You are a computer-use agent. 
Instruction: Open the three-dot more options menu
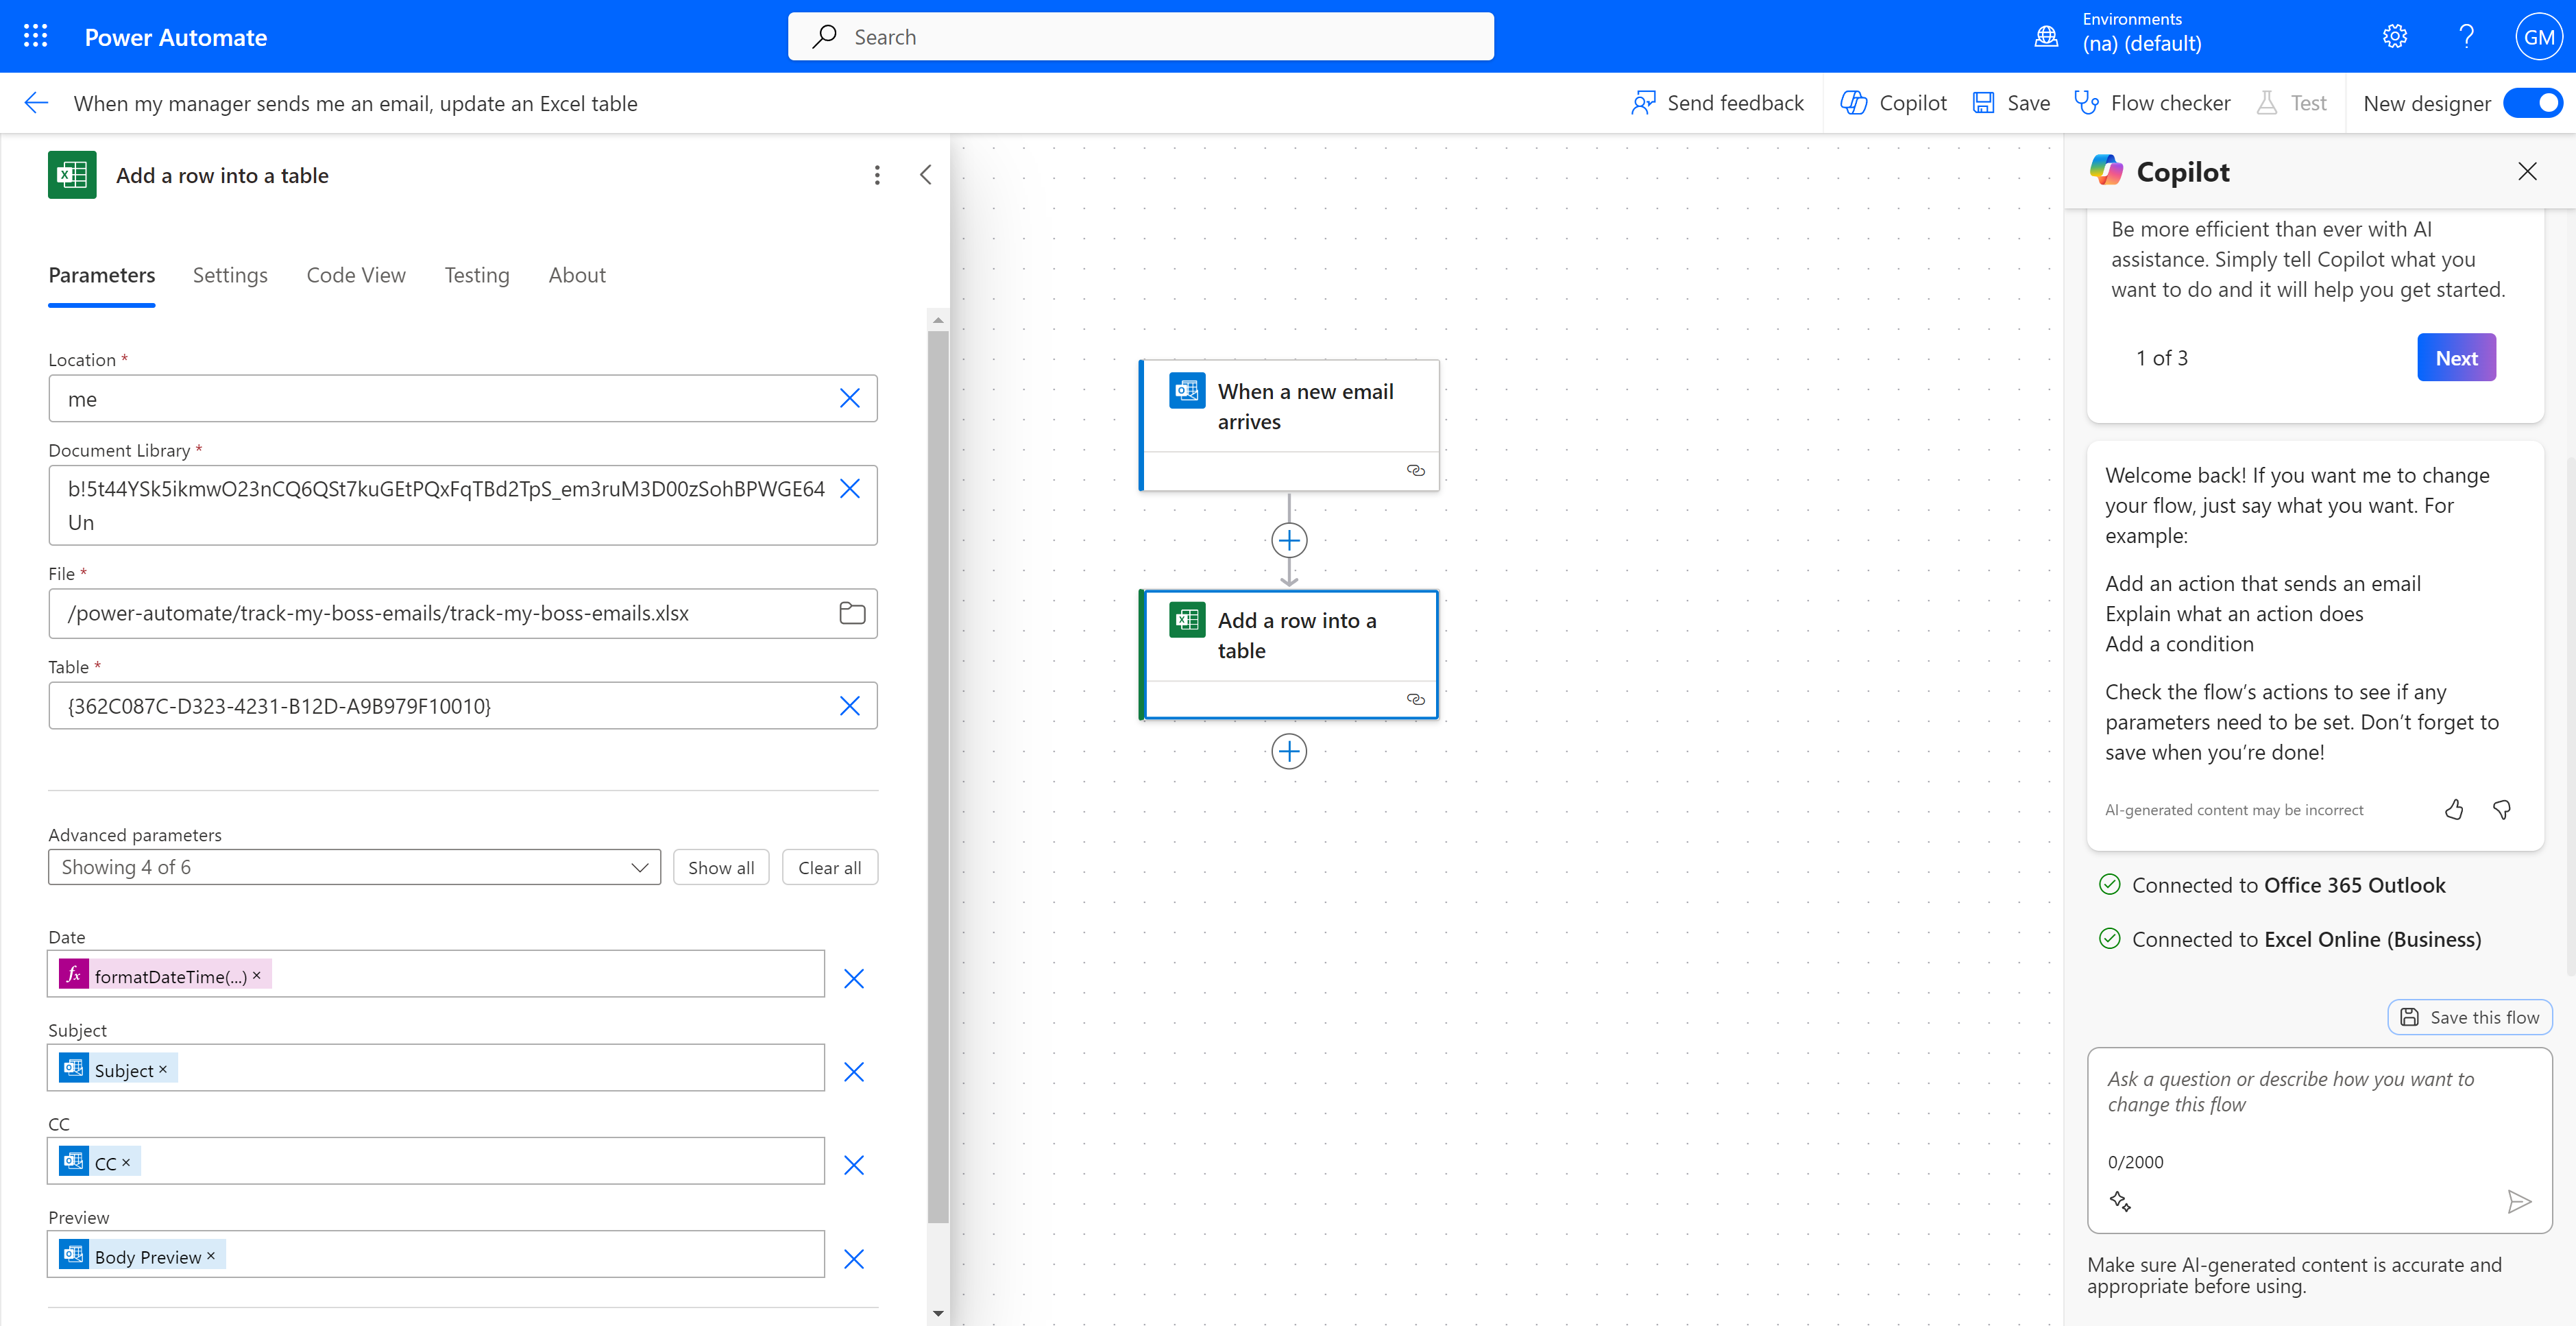[877, 175]
